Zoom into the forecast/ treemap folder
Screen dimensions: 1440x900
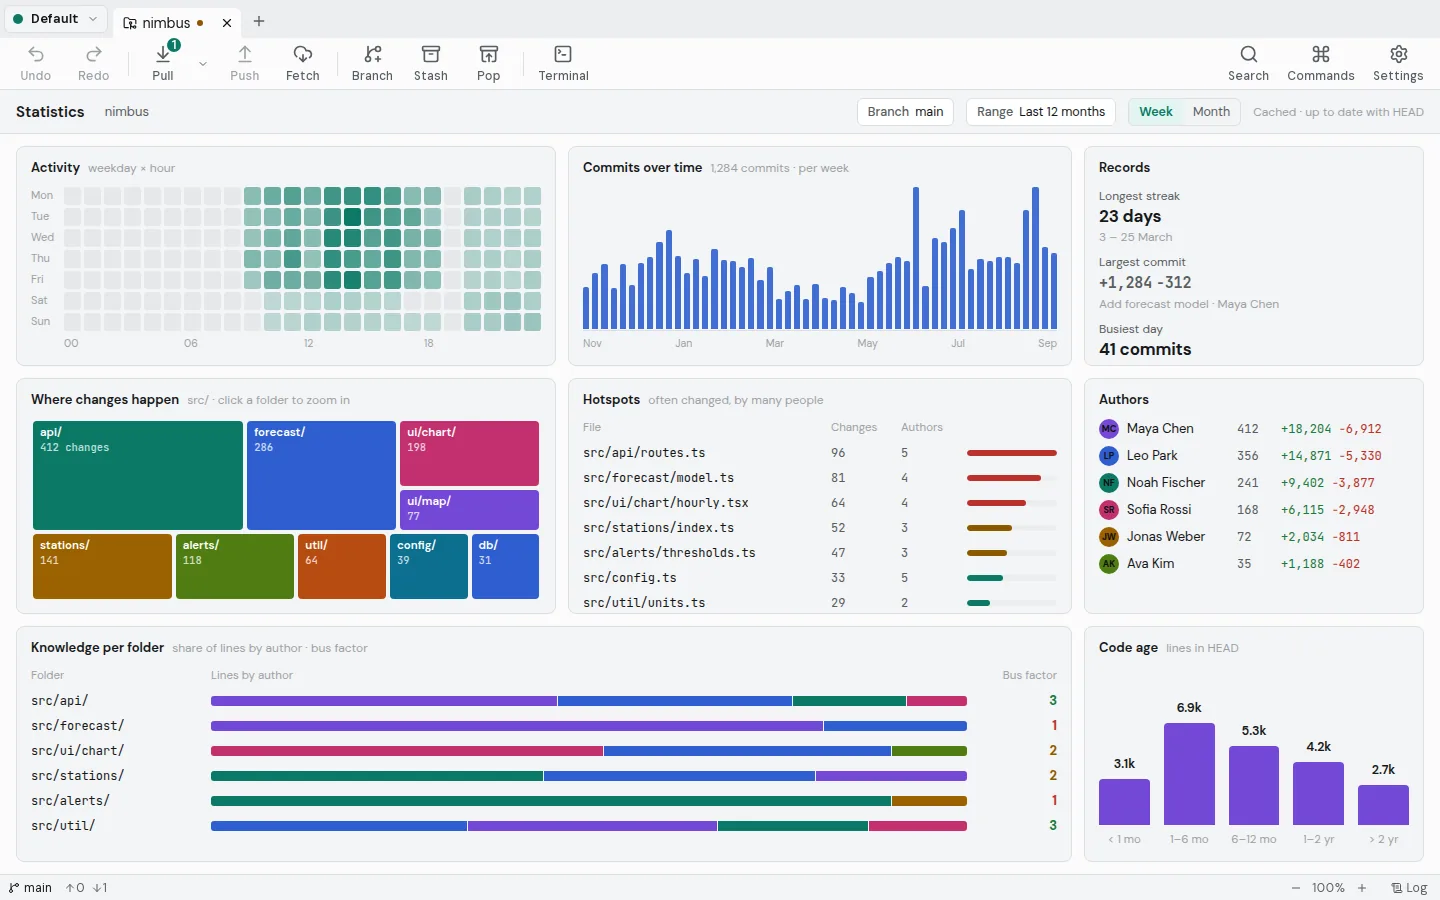321,475
